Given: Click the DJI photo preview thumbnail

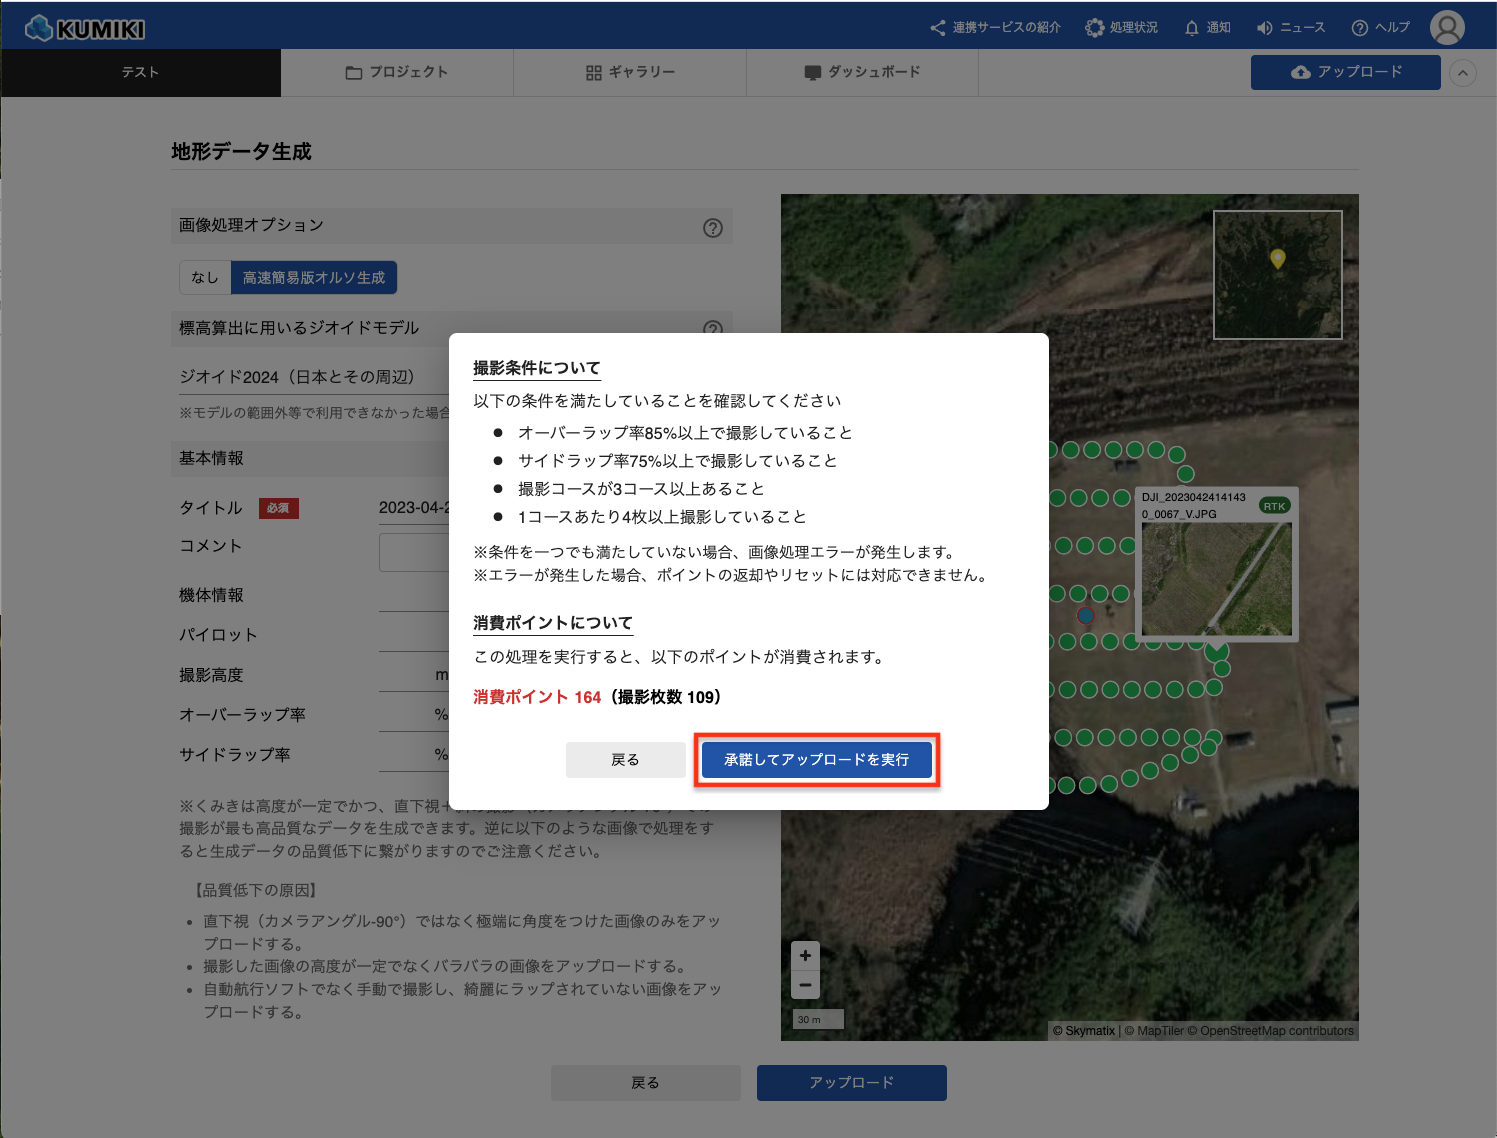Looking at the screenshot, I should coord(1216,578).
